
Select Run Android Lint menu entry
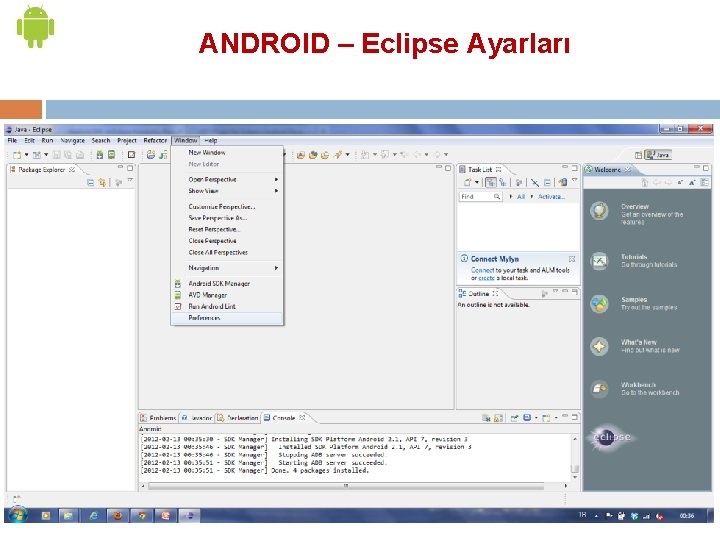point(227,306)
